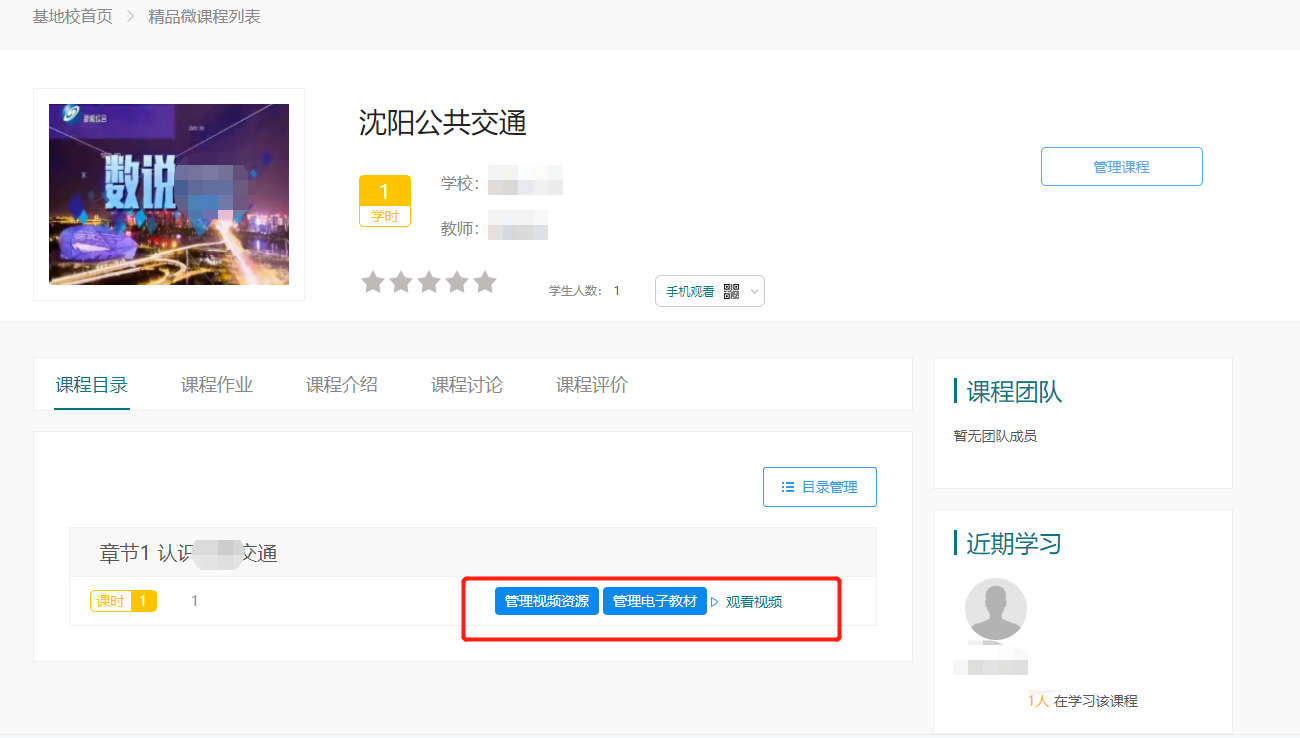
Task: Click the learner avatar under 近期学习
Action: (x=995, y=609)
